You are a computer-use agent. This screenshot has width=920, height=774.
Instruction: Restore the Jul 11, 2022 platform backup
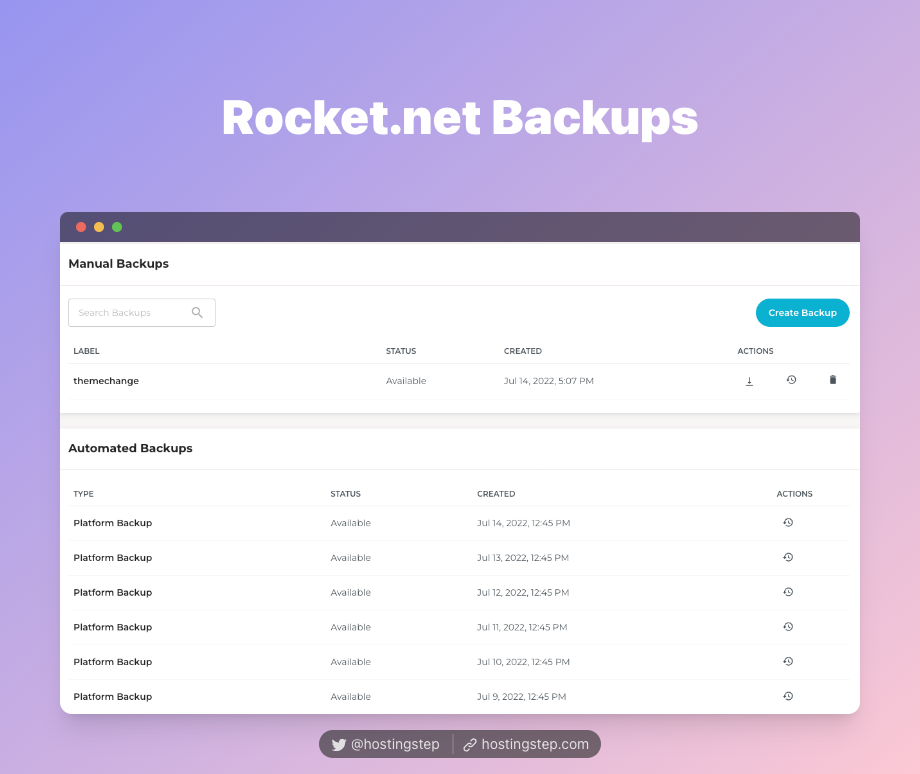coord(788,626)
